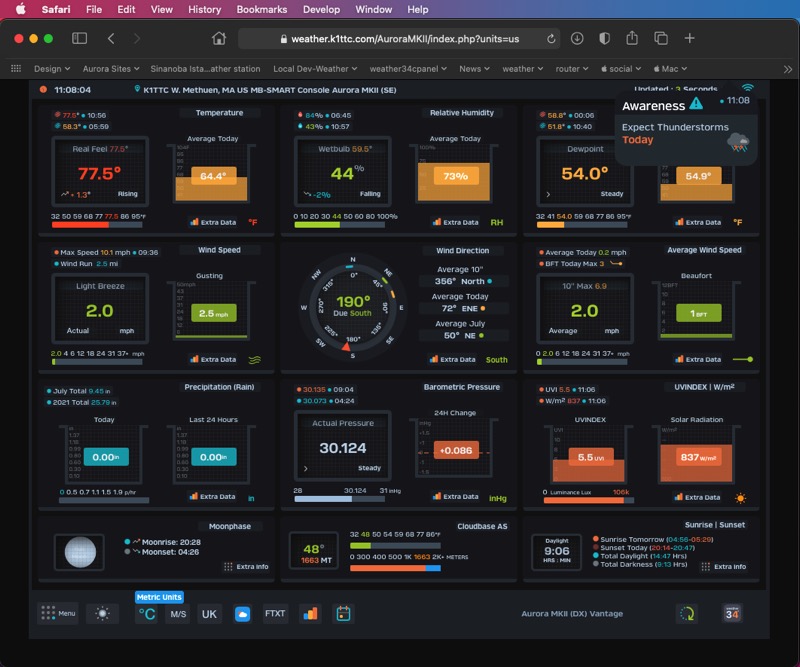Viewport: 800px width, 667px height.
Task: Click the inHg unit label in Pressure card
Action: pos(497,498)
